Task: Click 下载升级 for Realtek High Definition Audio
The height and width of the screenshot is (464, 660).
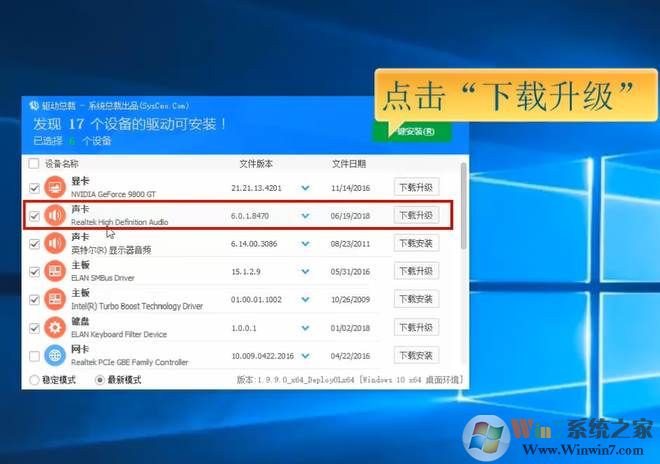Action: [x=416, y=215]
